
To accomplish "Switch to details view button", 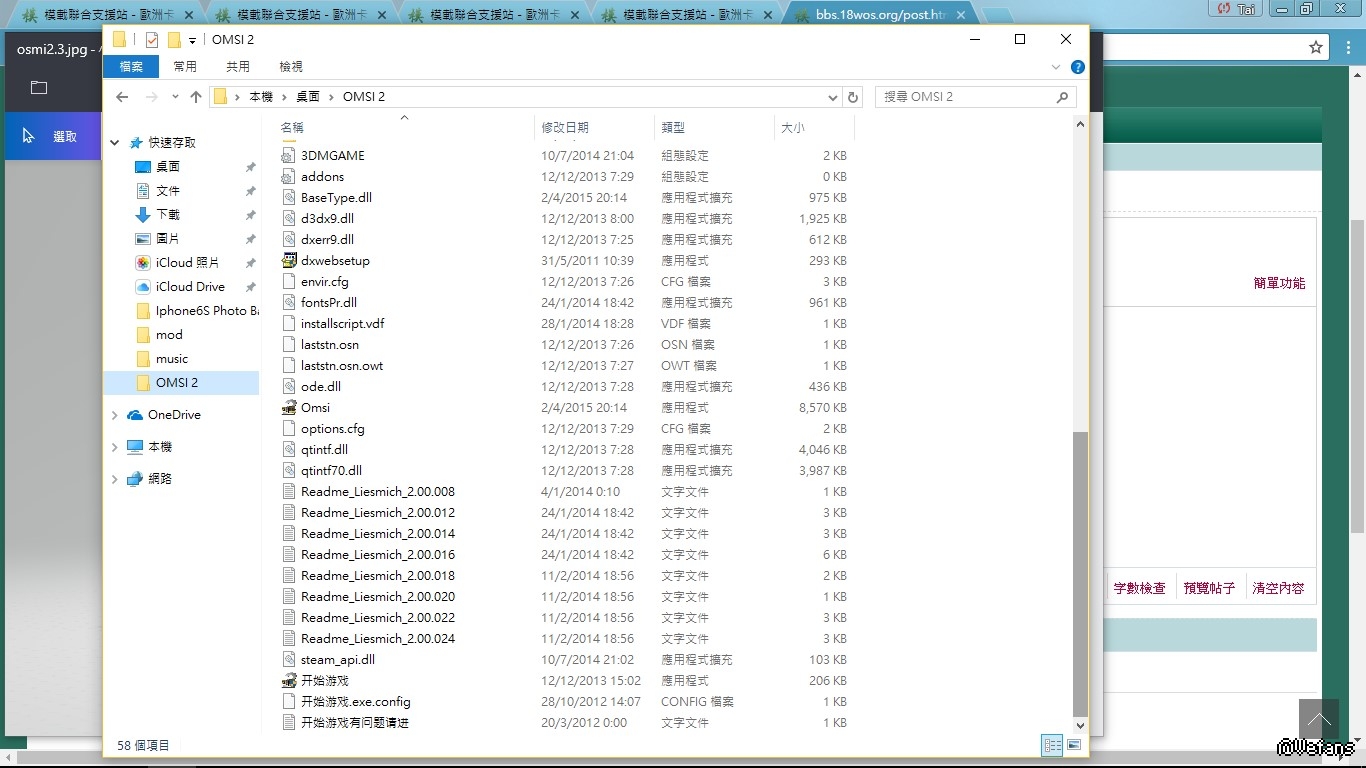I will [1052, 745].
